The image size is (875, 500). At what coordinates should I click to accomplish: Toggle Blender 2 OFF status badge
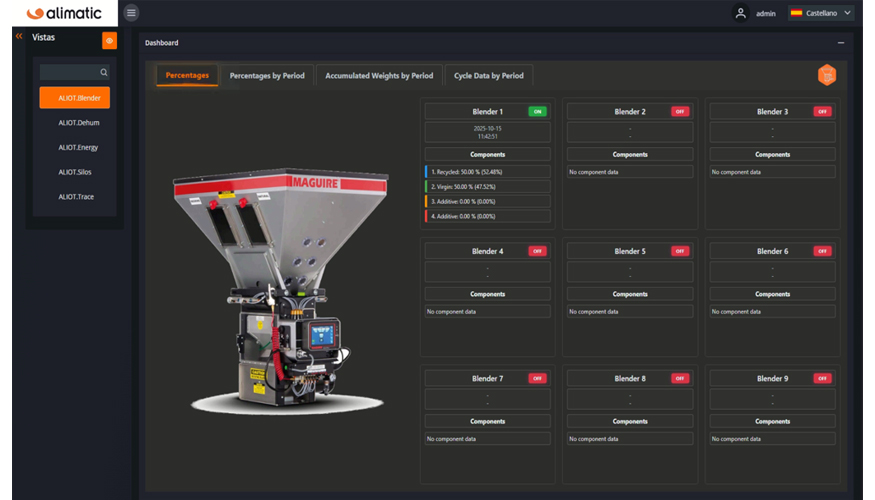(680, 112)
